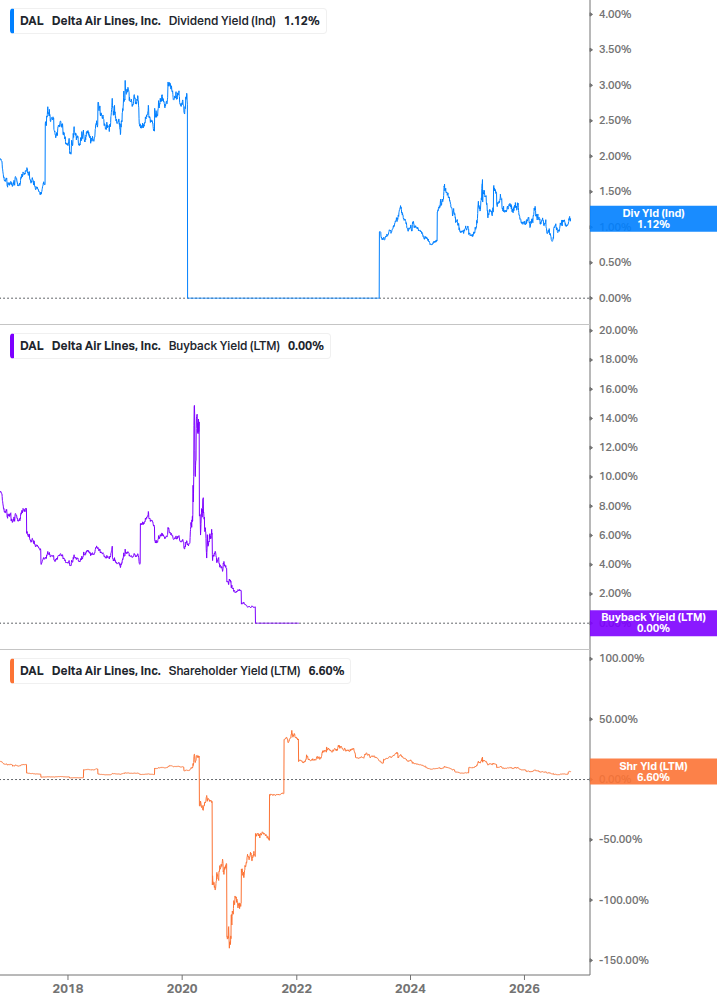Click the 12.00% tick on the buyback yield axis
The width and height of the screenshot is (717, 1005).
point(618,447)
